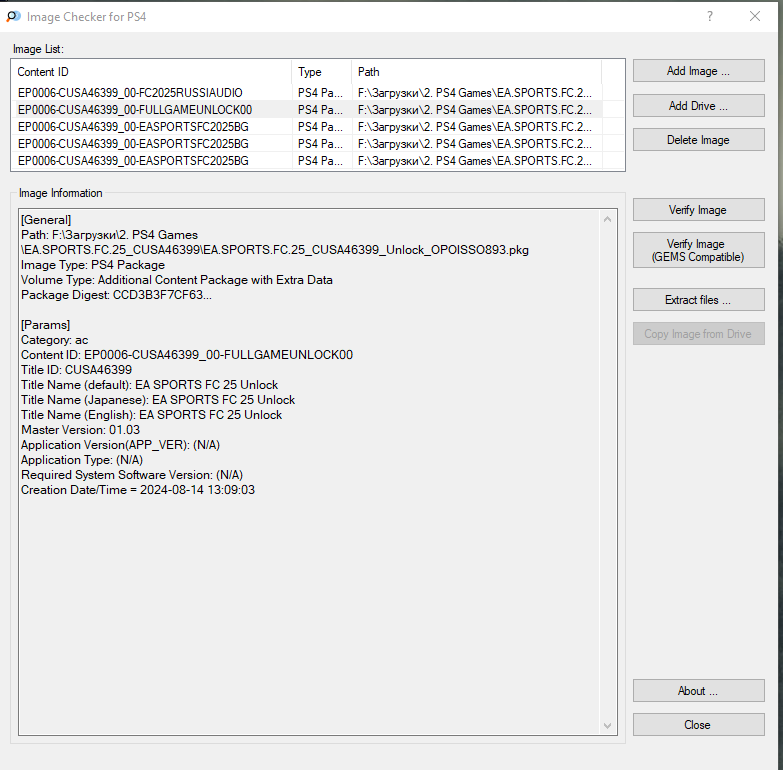This screenshot has height=770, width=783.
Task: Click the Type cell of FC2025RUSSIAUDIO row
Action: [321, 93]
